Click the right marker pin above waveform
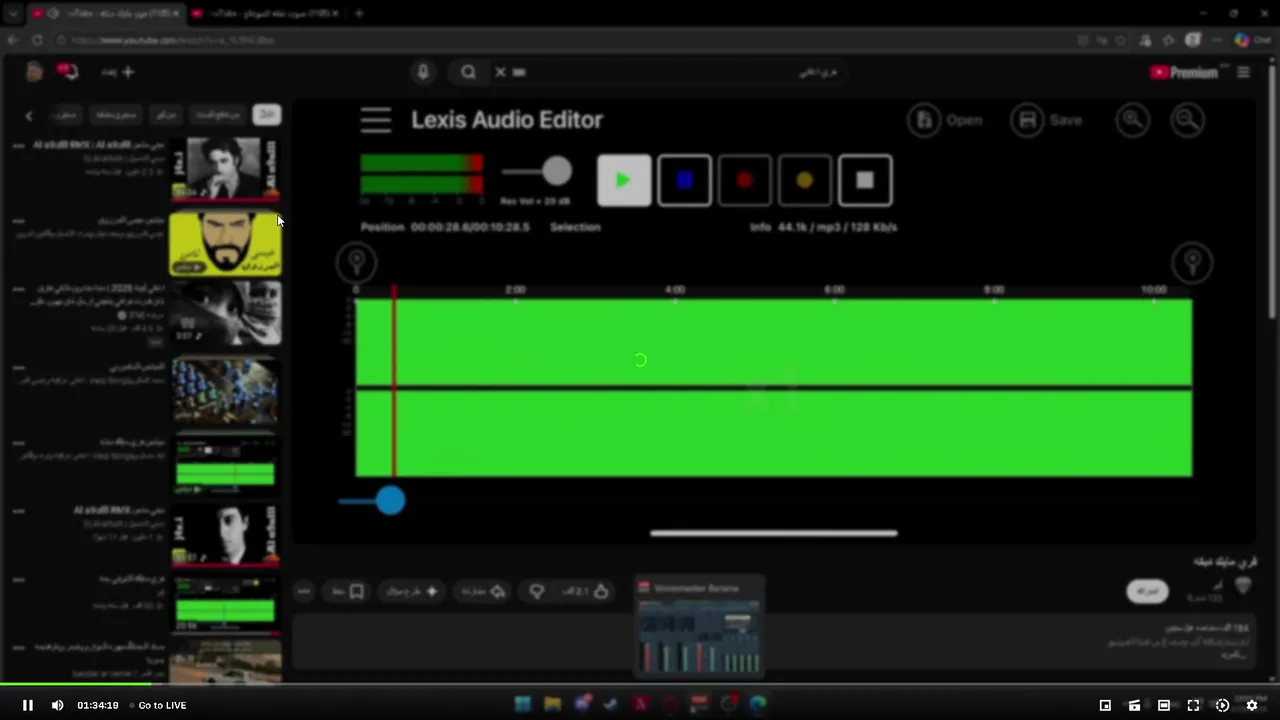 (x=1192, y=263)
